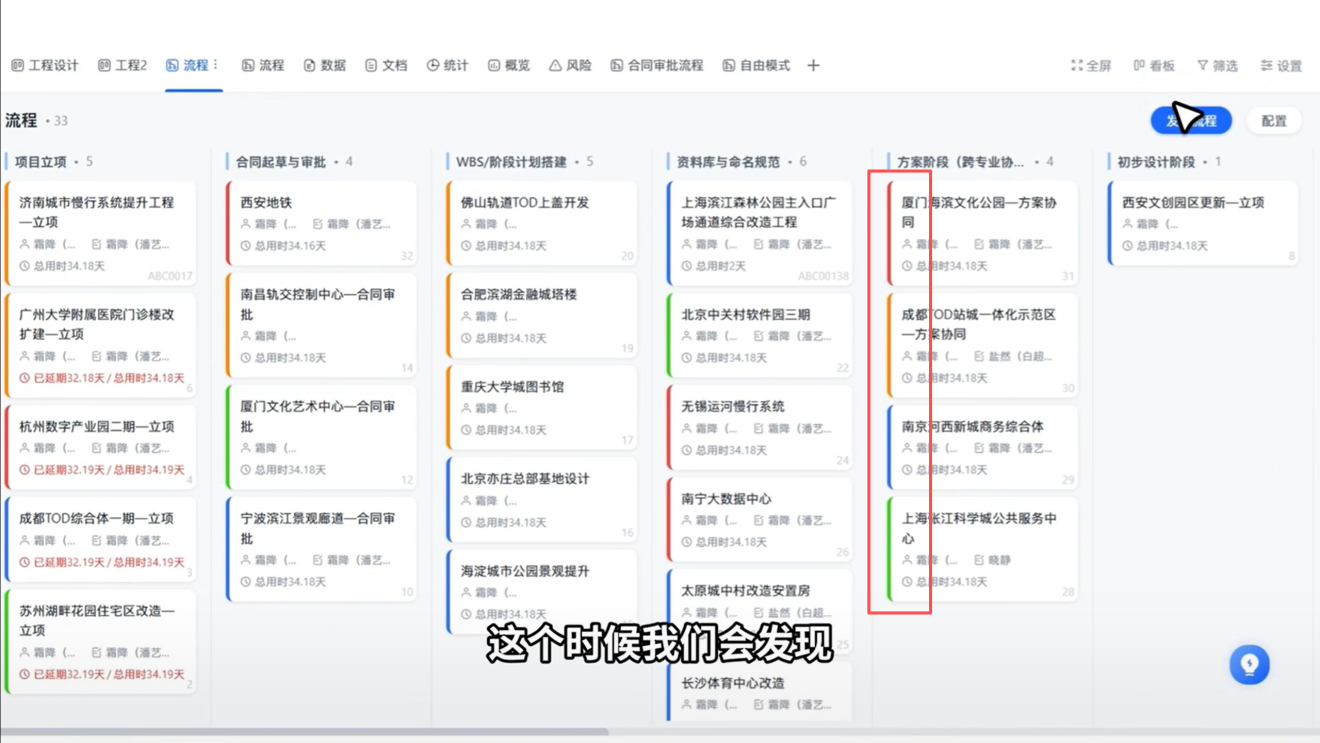Open the 风险 tab
The width and height of the screenshot is (1320, 743).
coord(569,65)
